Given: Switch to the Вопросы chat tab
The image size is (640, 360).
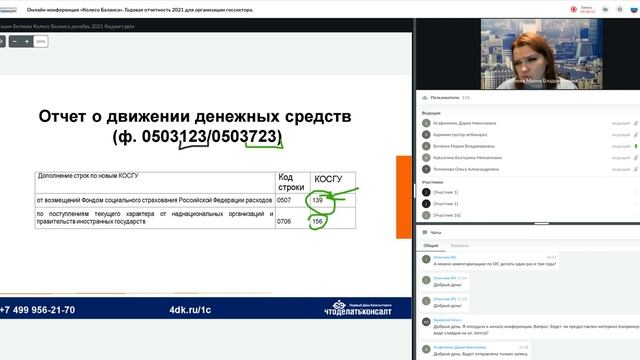Looking at the screenshot, I should [x=460, y=245].
